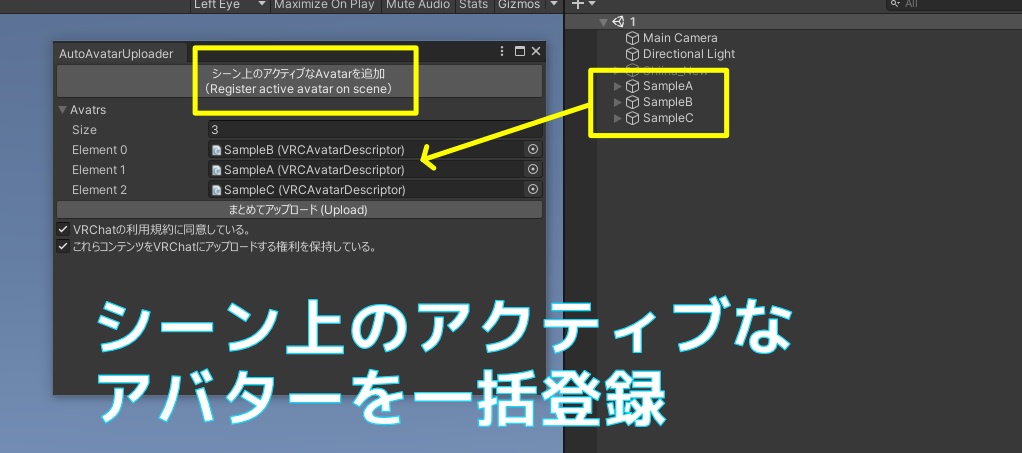Edit the Size field value
Image resolution: width=1022 pixels, height=453 pixels.
pos(375,130)
